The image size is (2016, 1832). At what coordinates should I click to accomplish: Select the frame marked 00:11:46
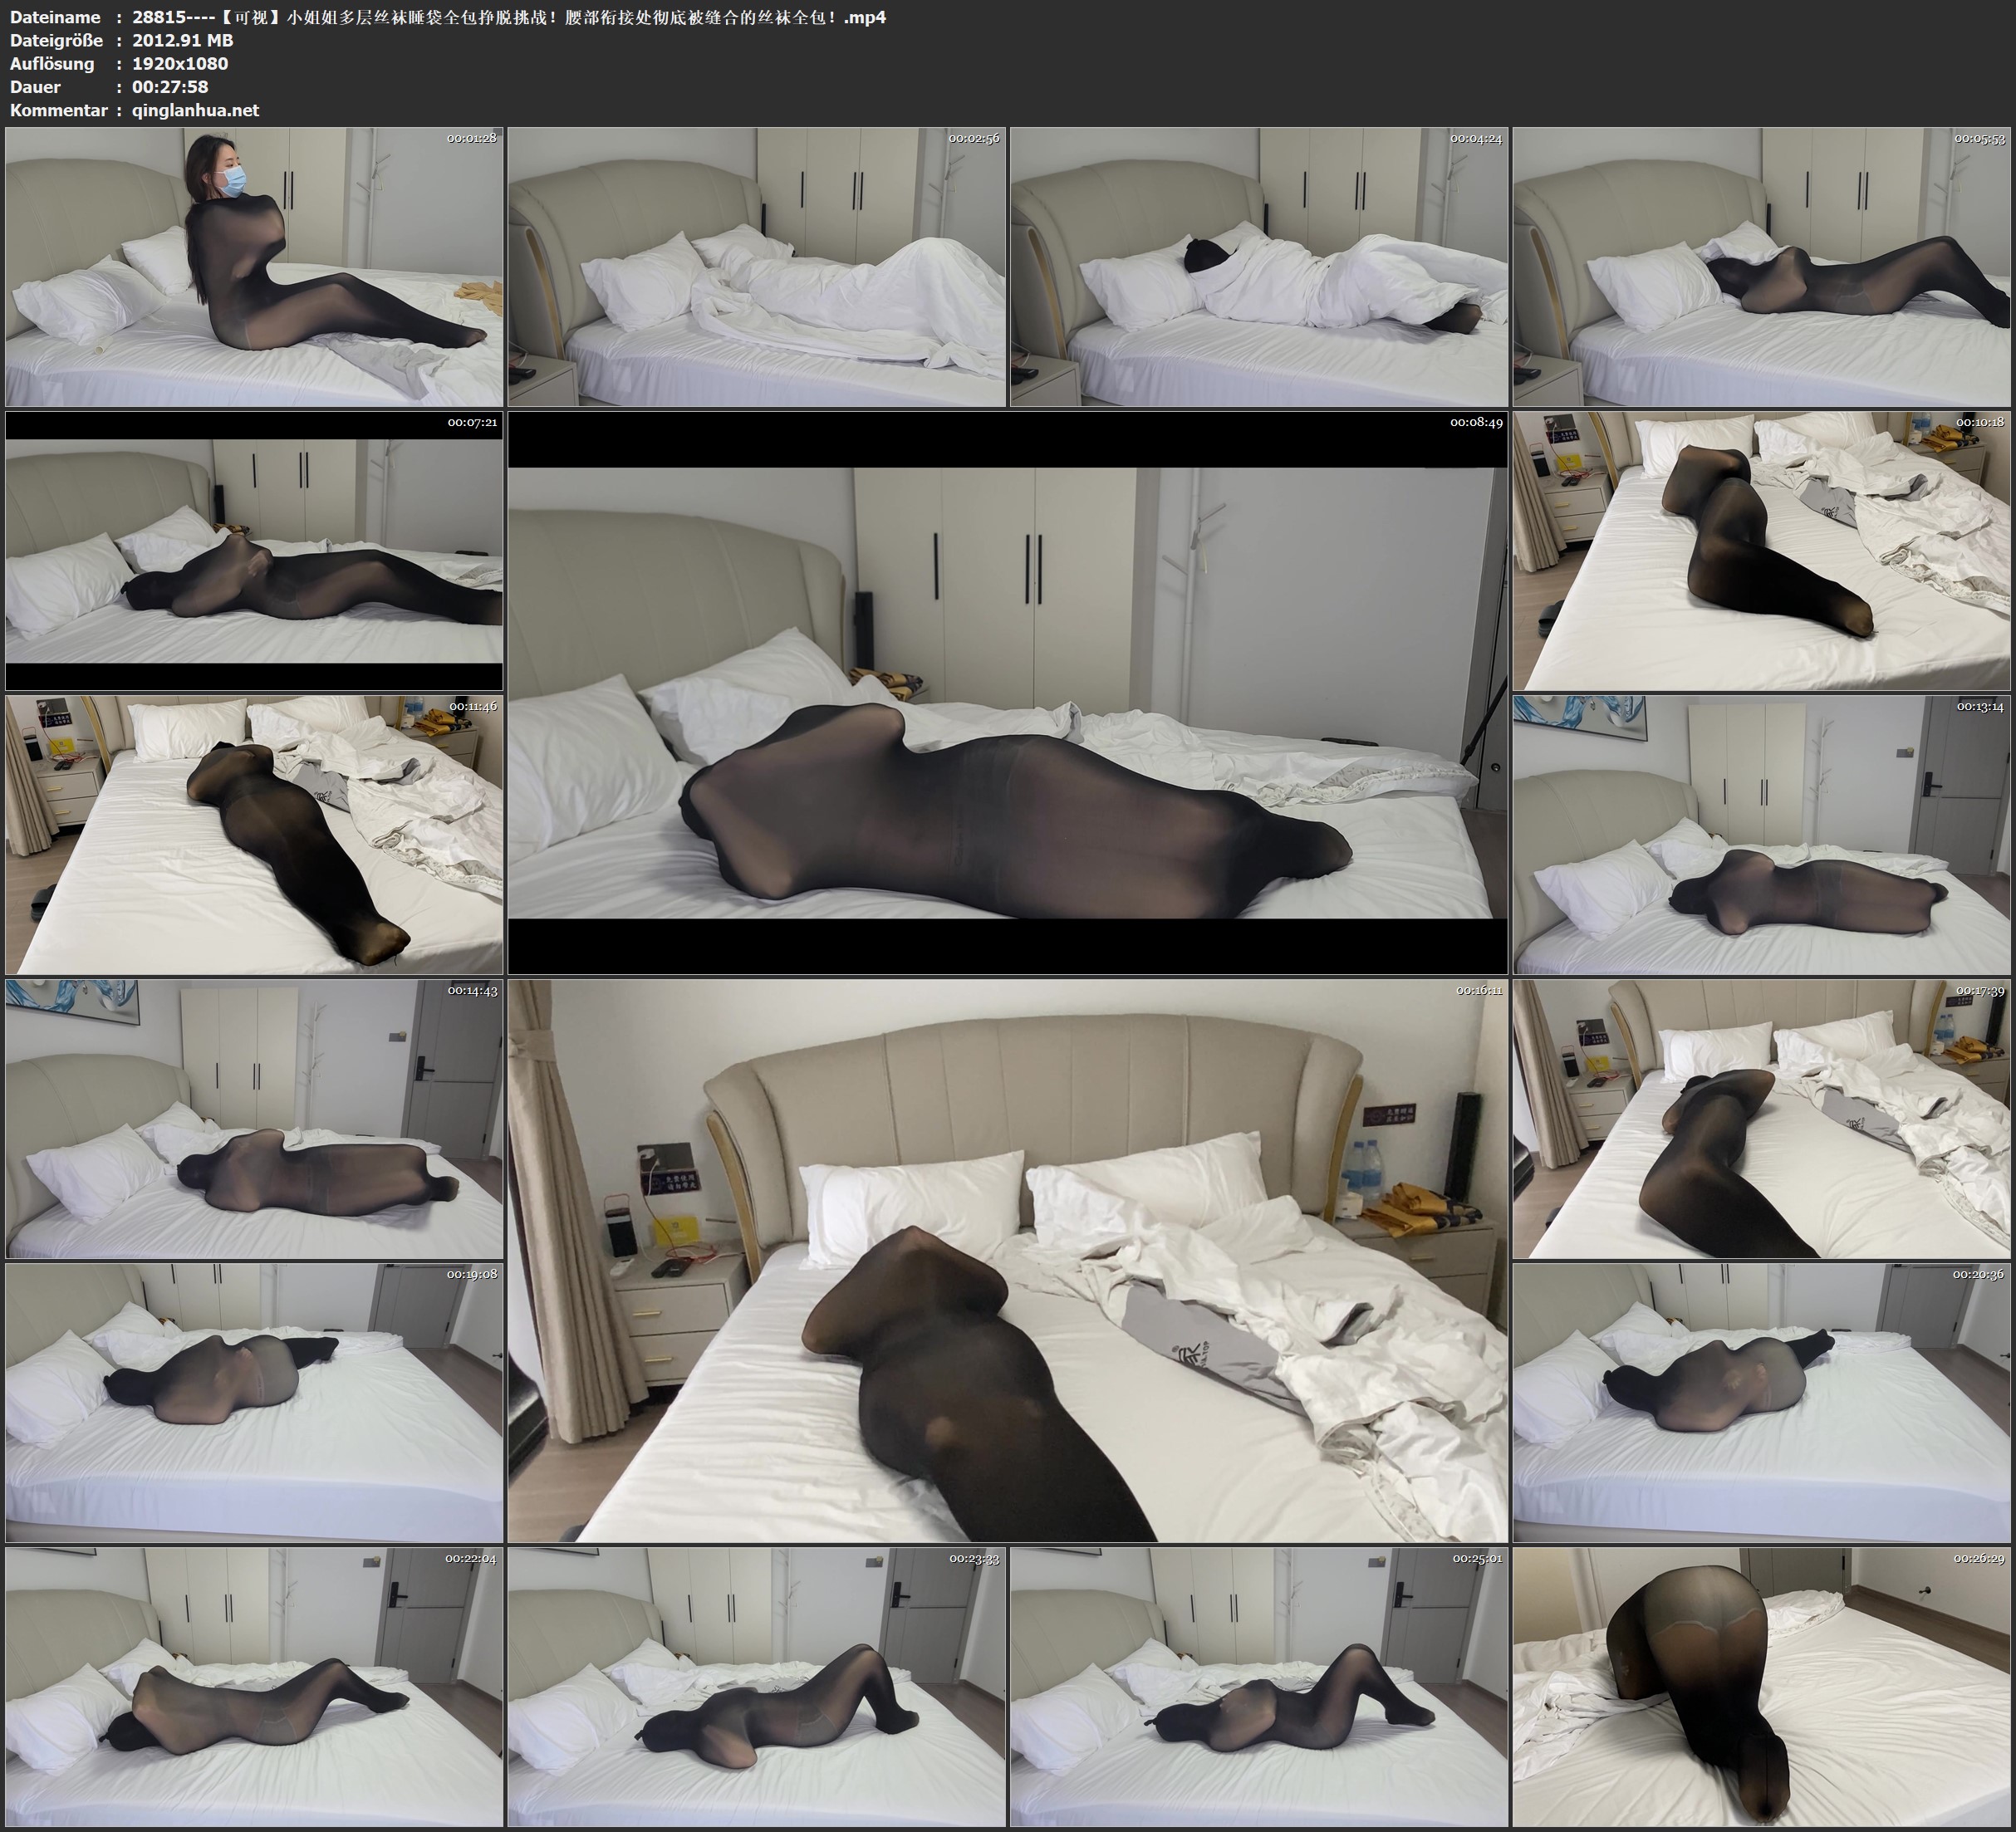point(254,835)
